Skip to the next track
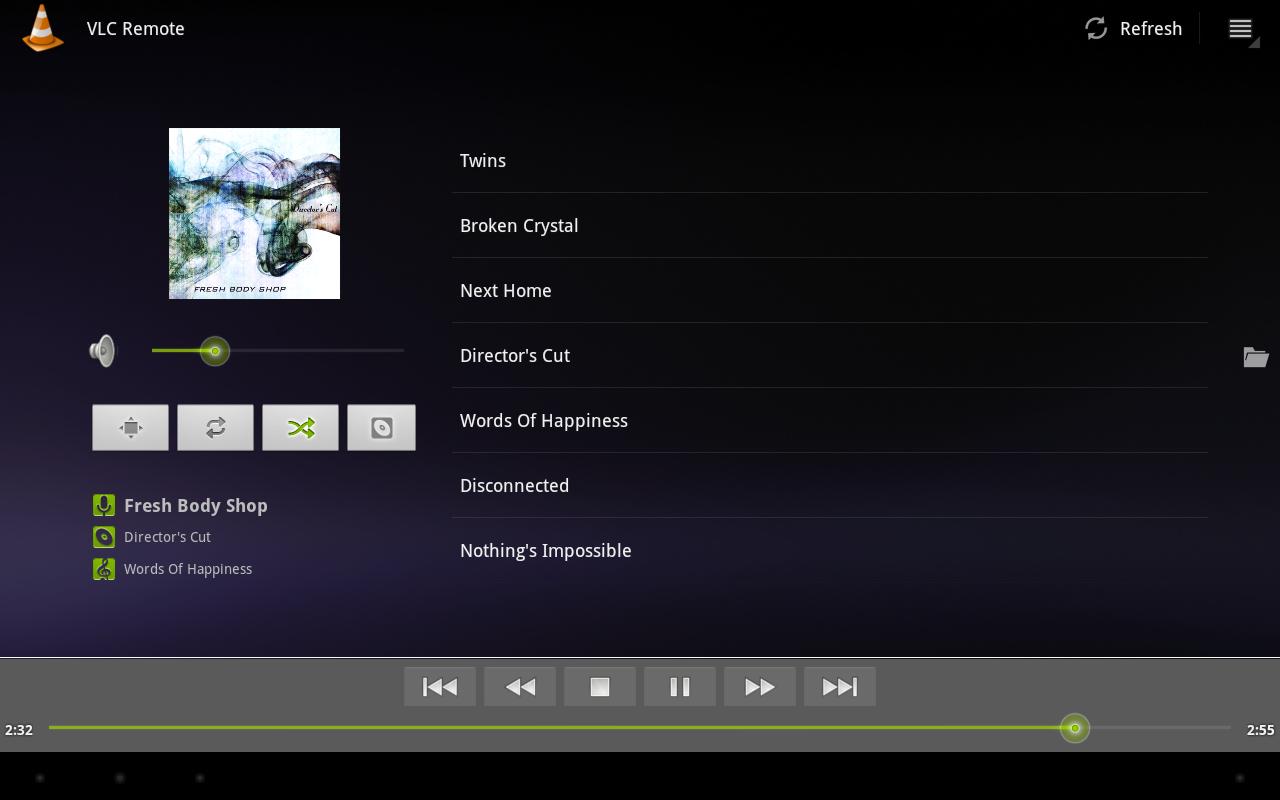 (x=839, y=686)
